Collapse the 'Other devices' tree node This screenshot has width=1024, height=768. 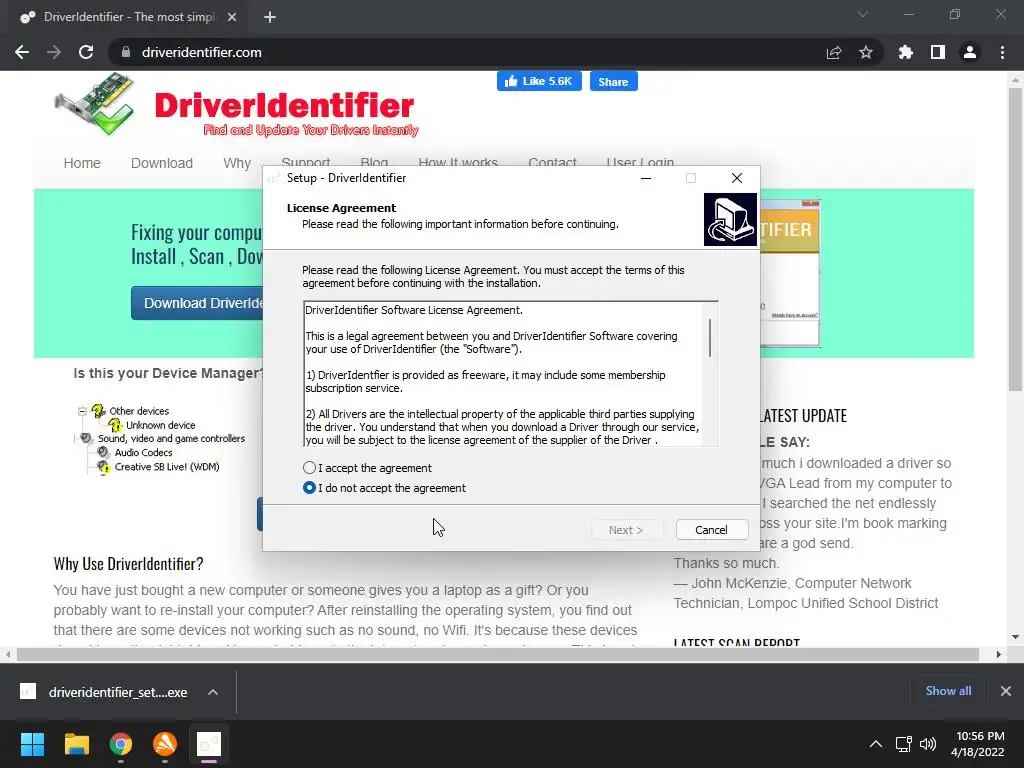[82, 411]
